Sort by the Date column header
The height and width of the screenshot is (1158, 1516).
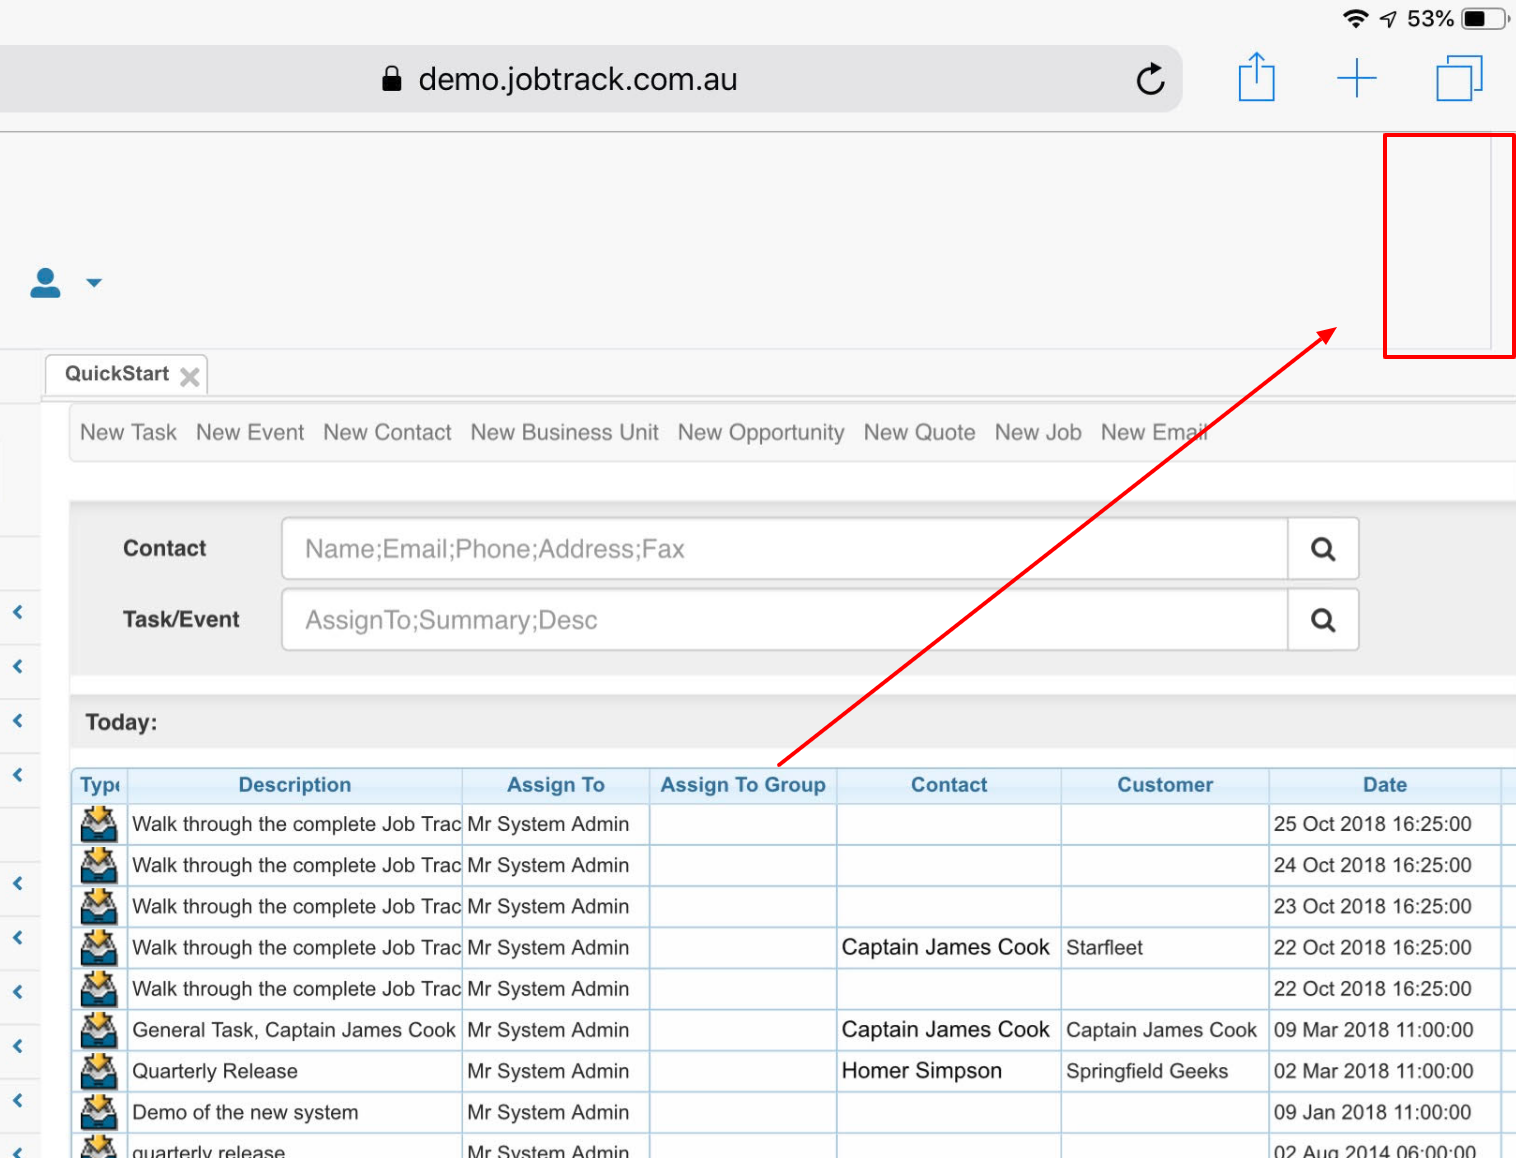click(x=1385, y=786)
